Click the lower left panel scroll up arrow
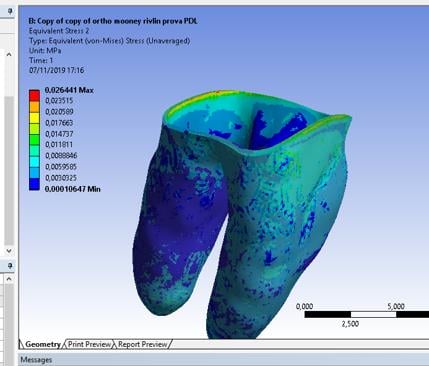This screenshot has height=366, width=429. tap(9, 279)
